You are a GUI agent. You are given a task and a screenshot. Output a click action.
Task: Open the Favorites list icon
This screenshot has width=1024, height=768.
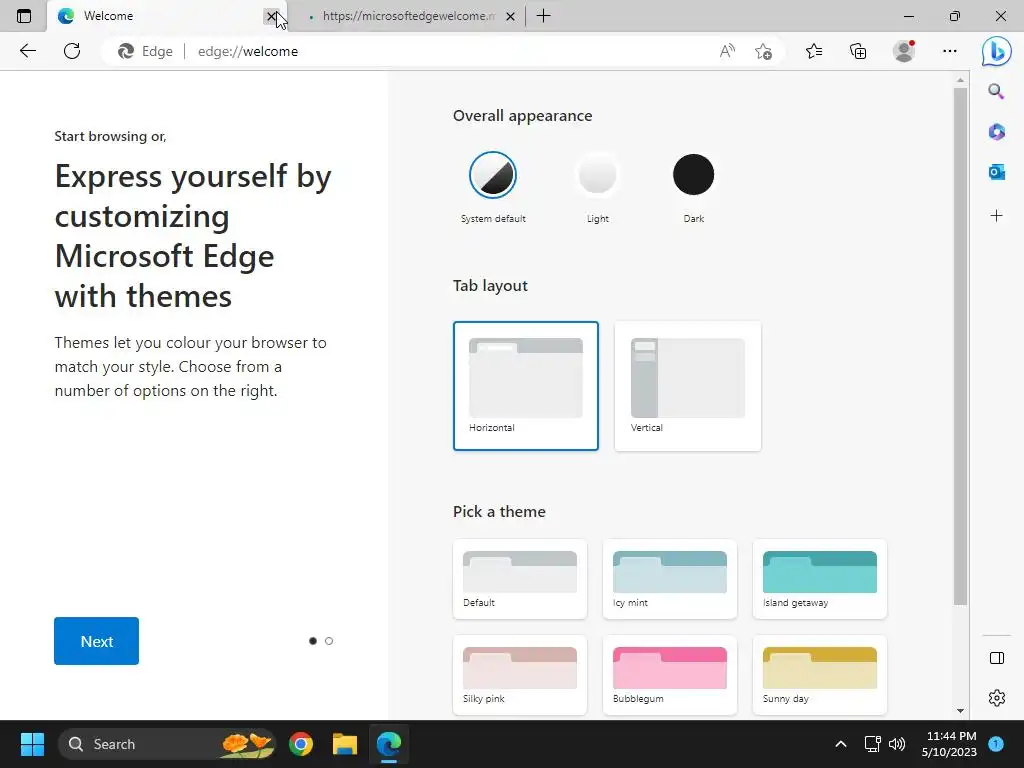click(814, 51)
